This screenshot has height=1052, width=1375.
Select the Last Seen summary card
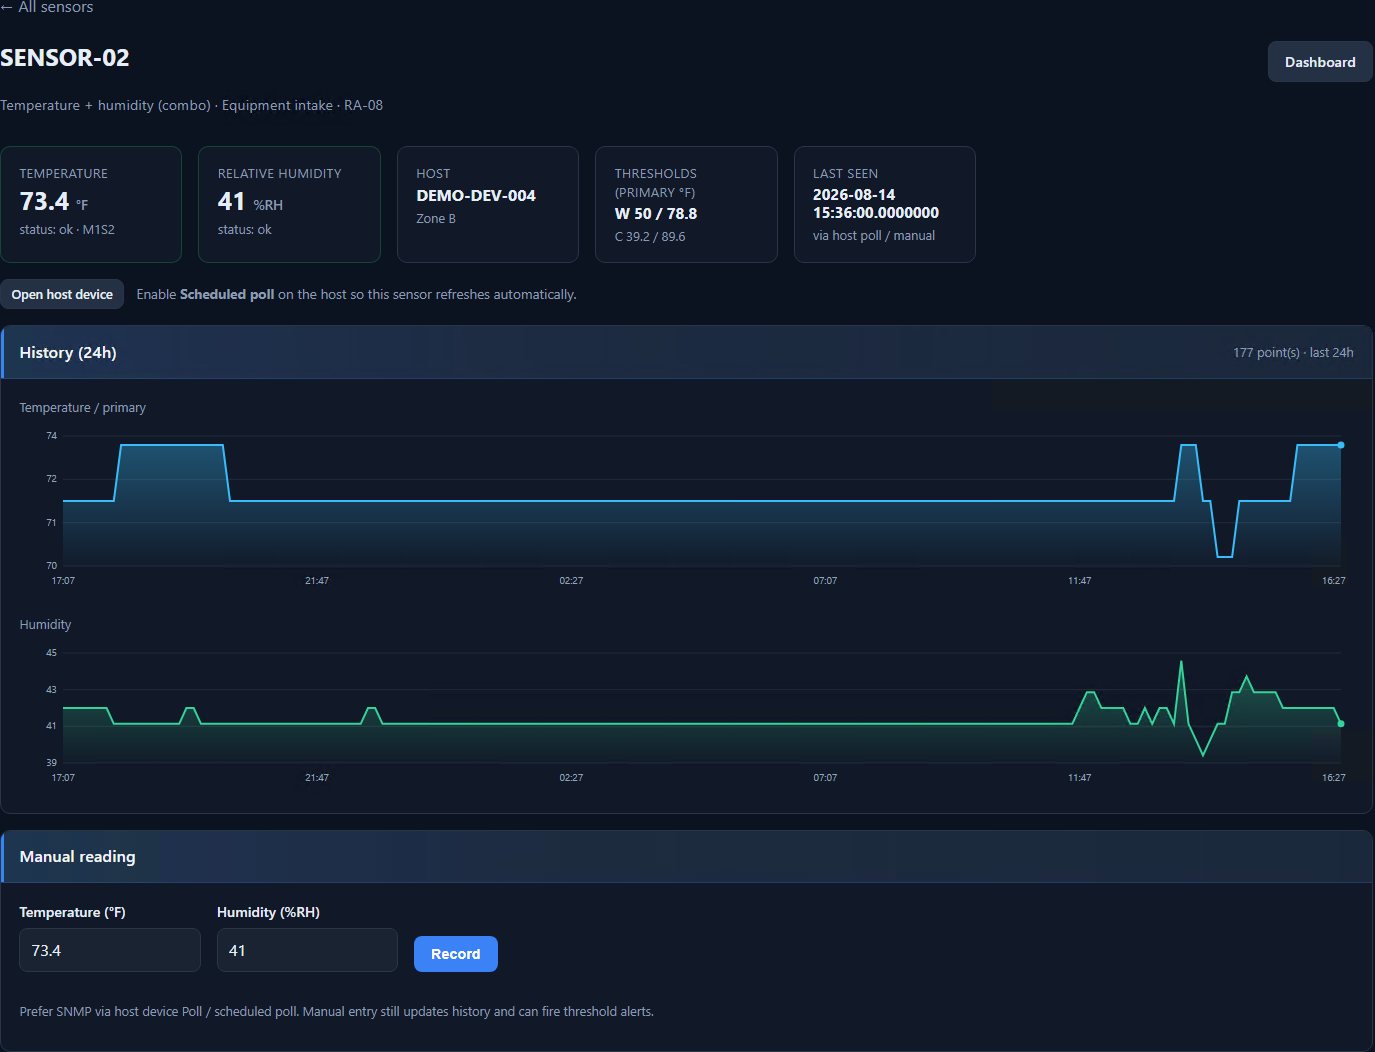(885, 204)
